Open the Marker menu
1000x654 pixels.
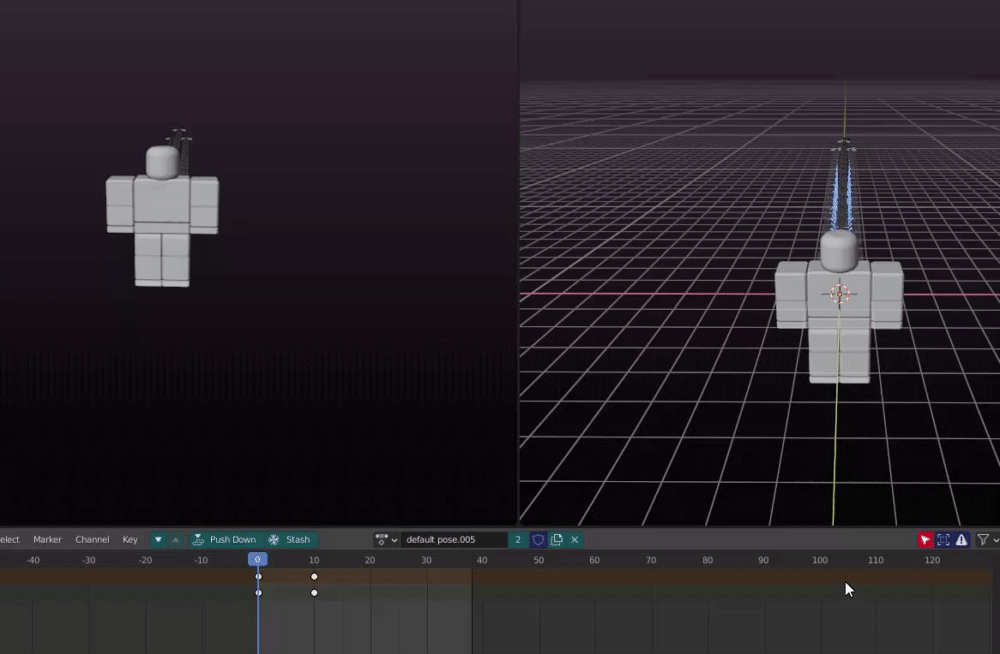point(47,539)
